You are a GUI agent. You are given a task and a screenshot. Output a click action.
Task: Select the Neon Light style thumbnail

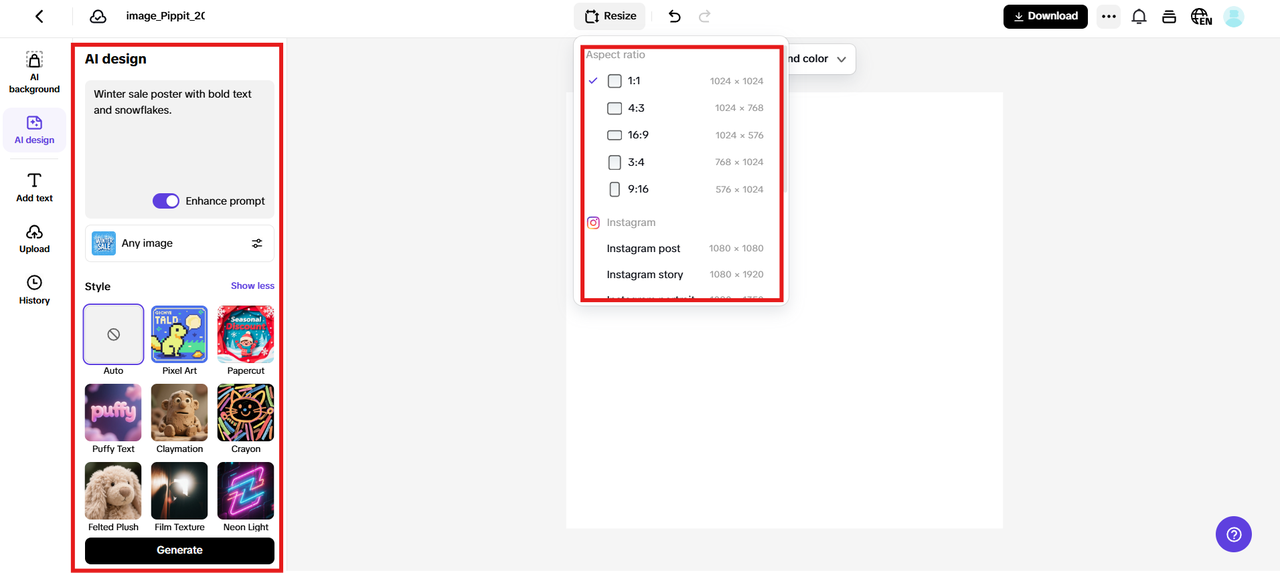tap(245, 490)
